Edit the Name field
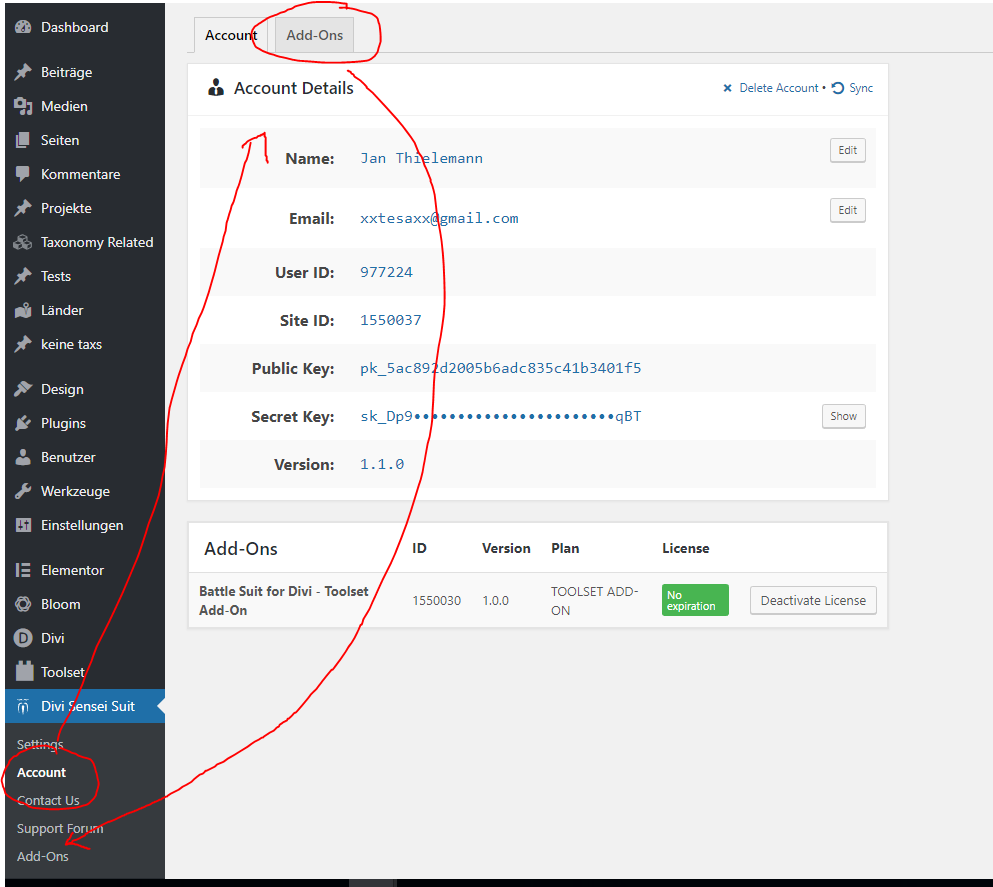993x887 pixels. pos(847,150)
